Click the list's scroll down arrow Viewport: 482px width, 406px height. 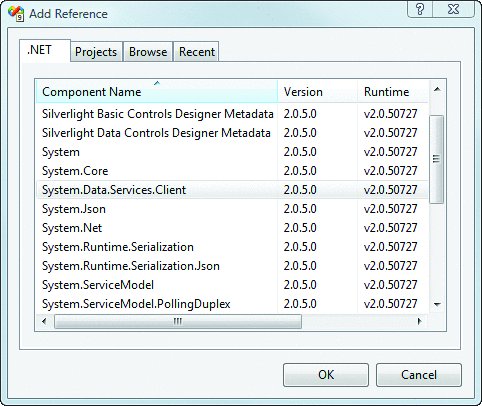click(437, 304)
